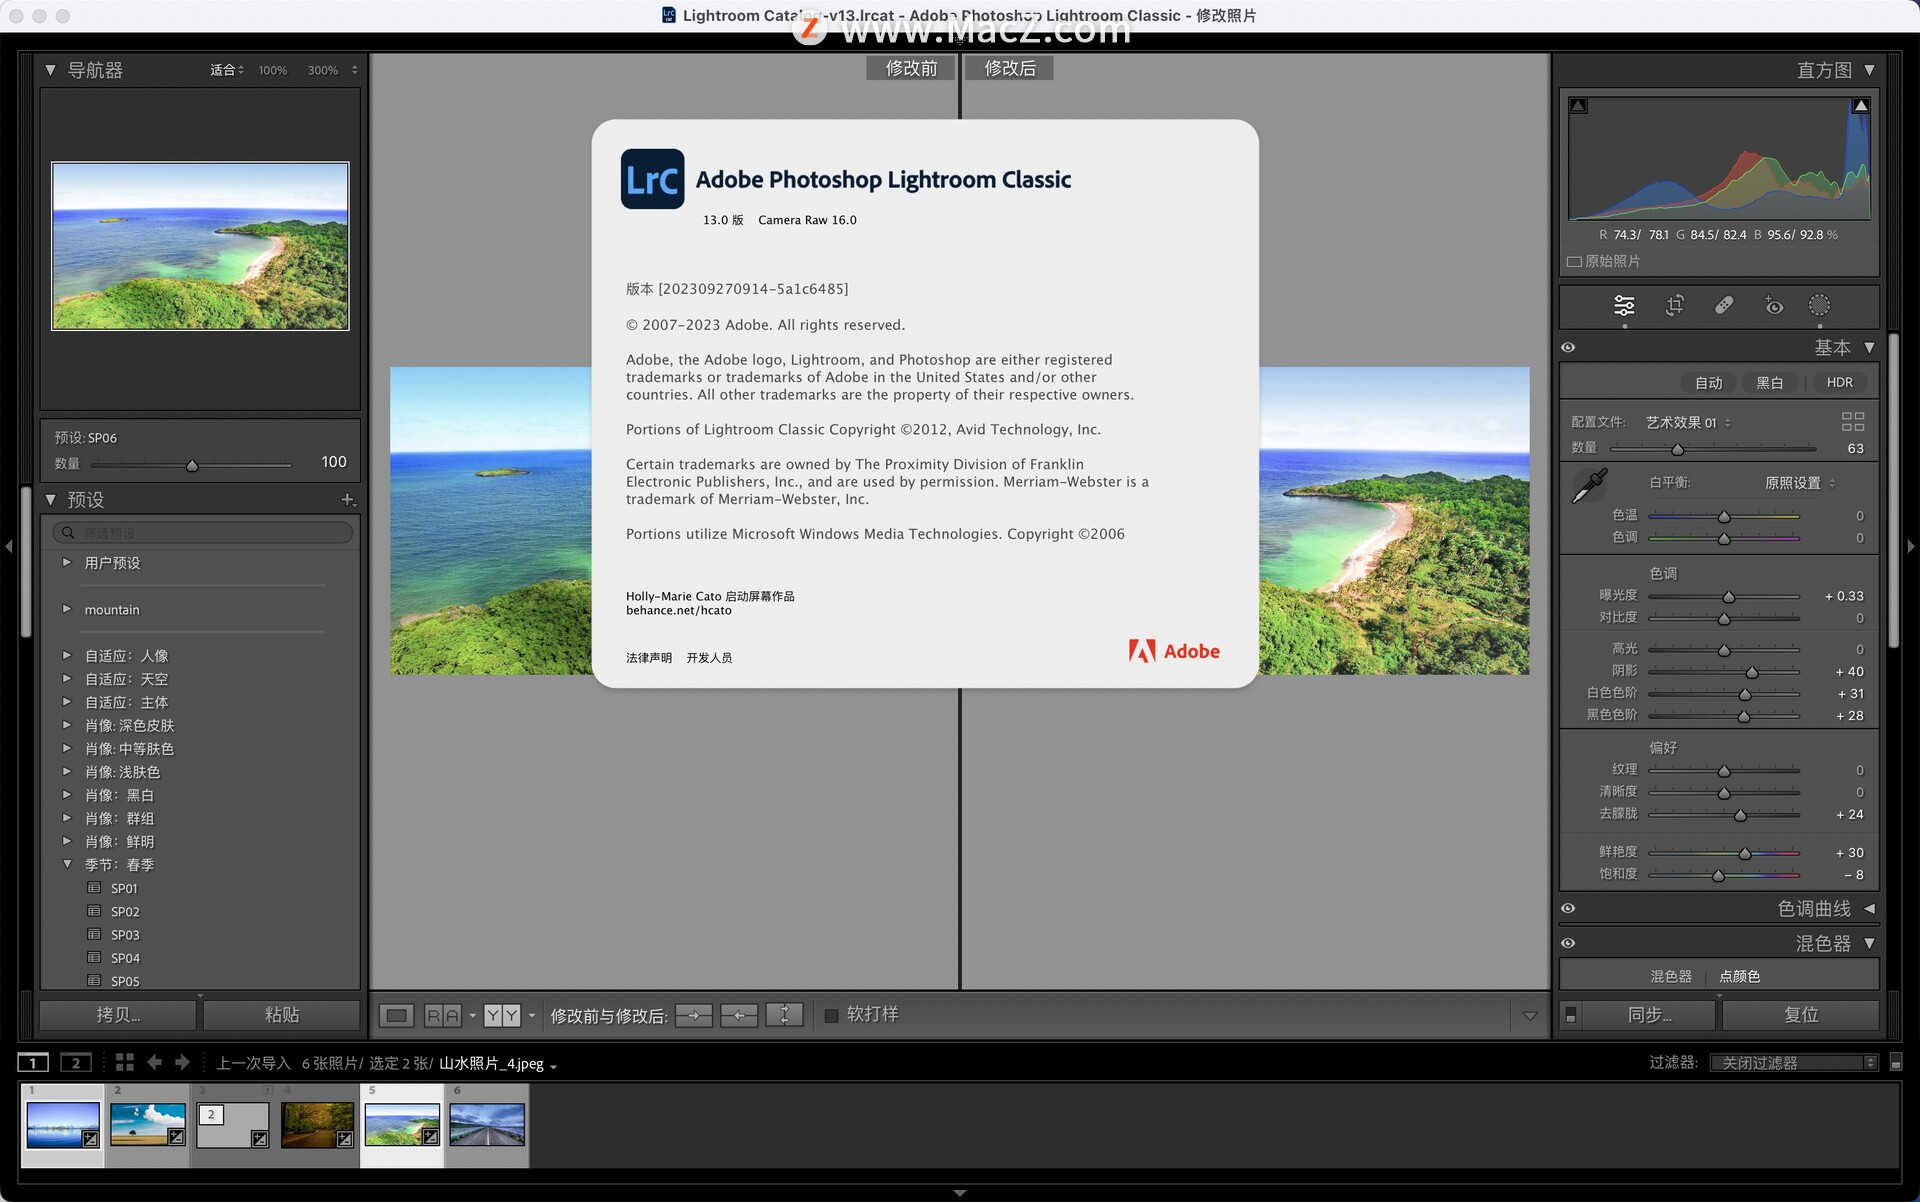
Task: Switch to 修改后 view tab
Action: 1013,69
